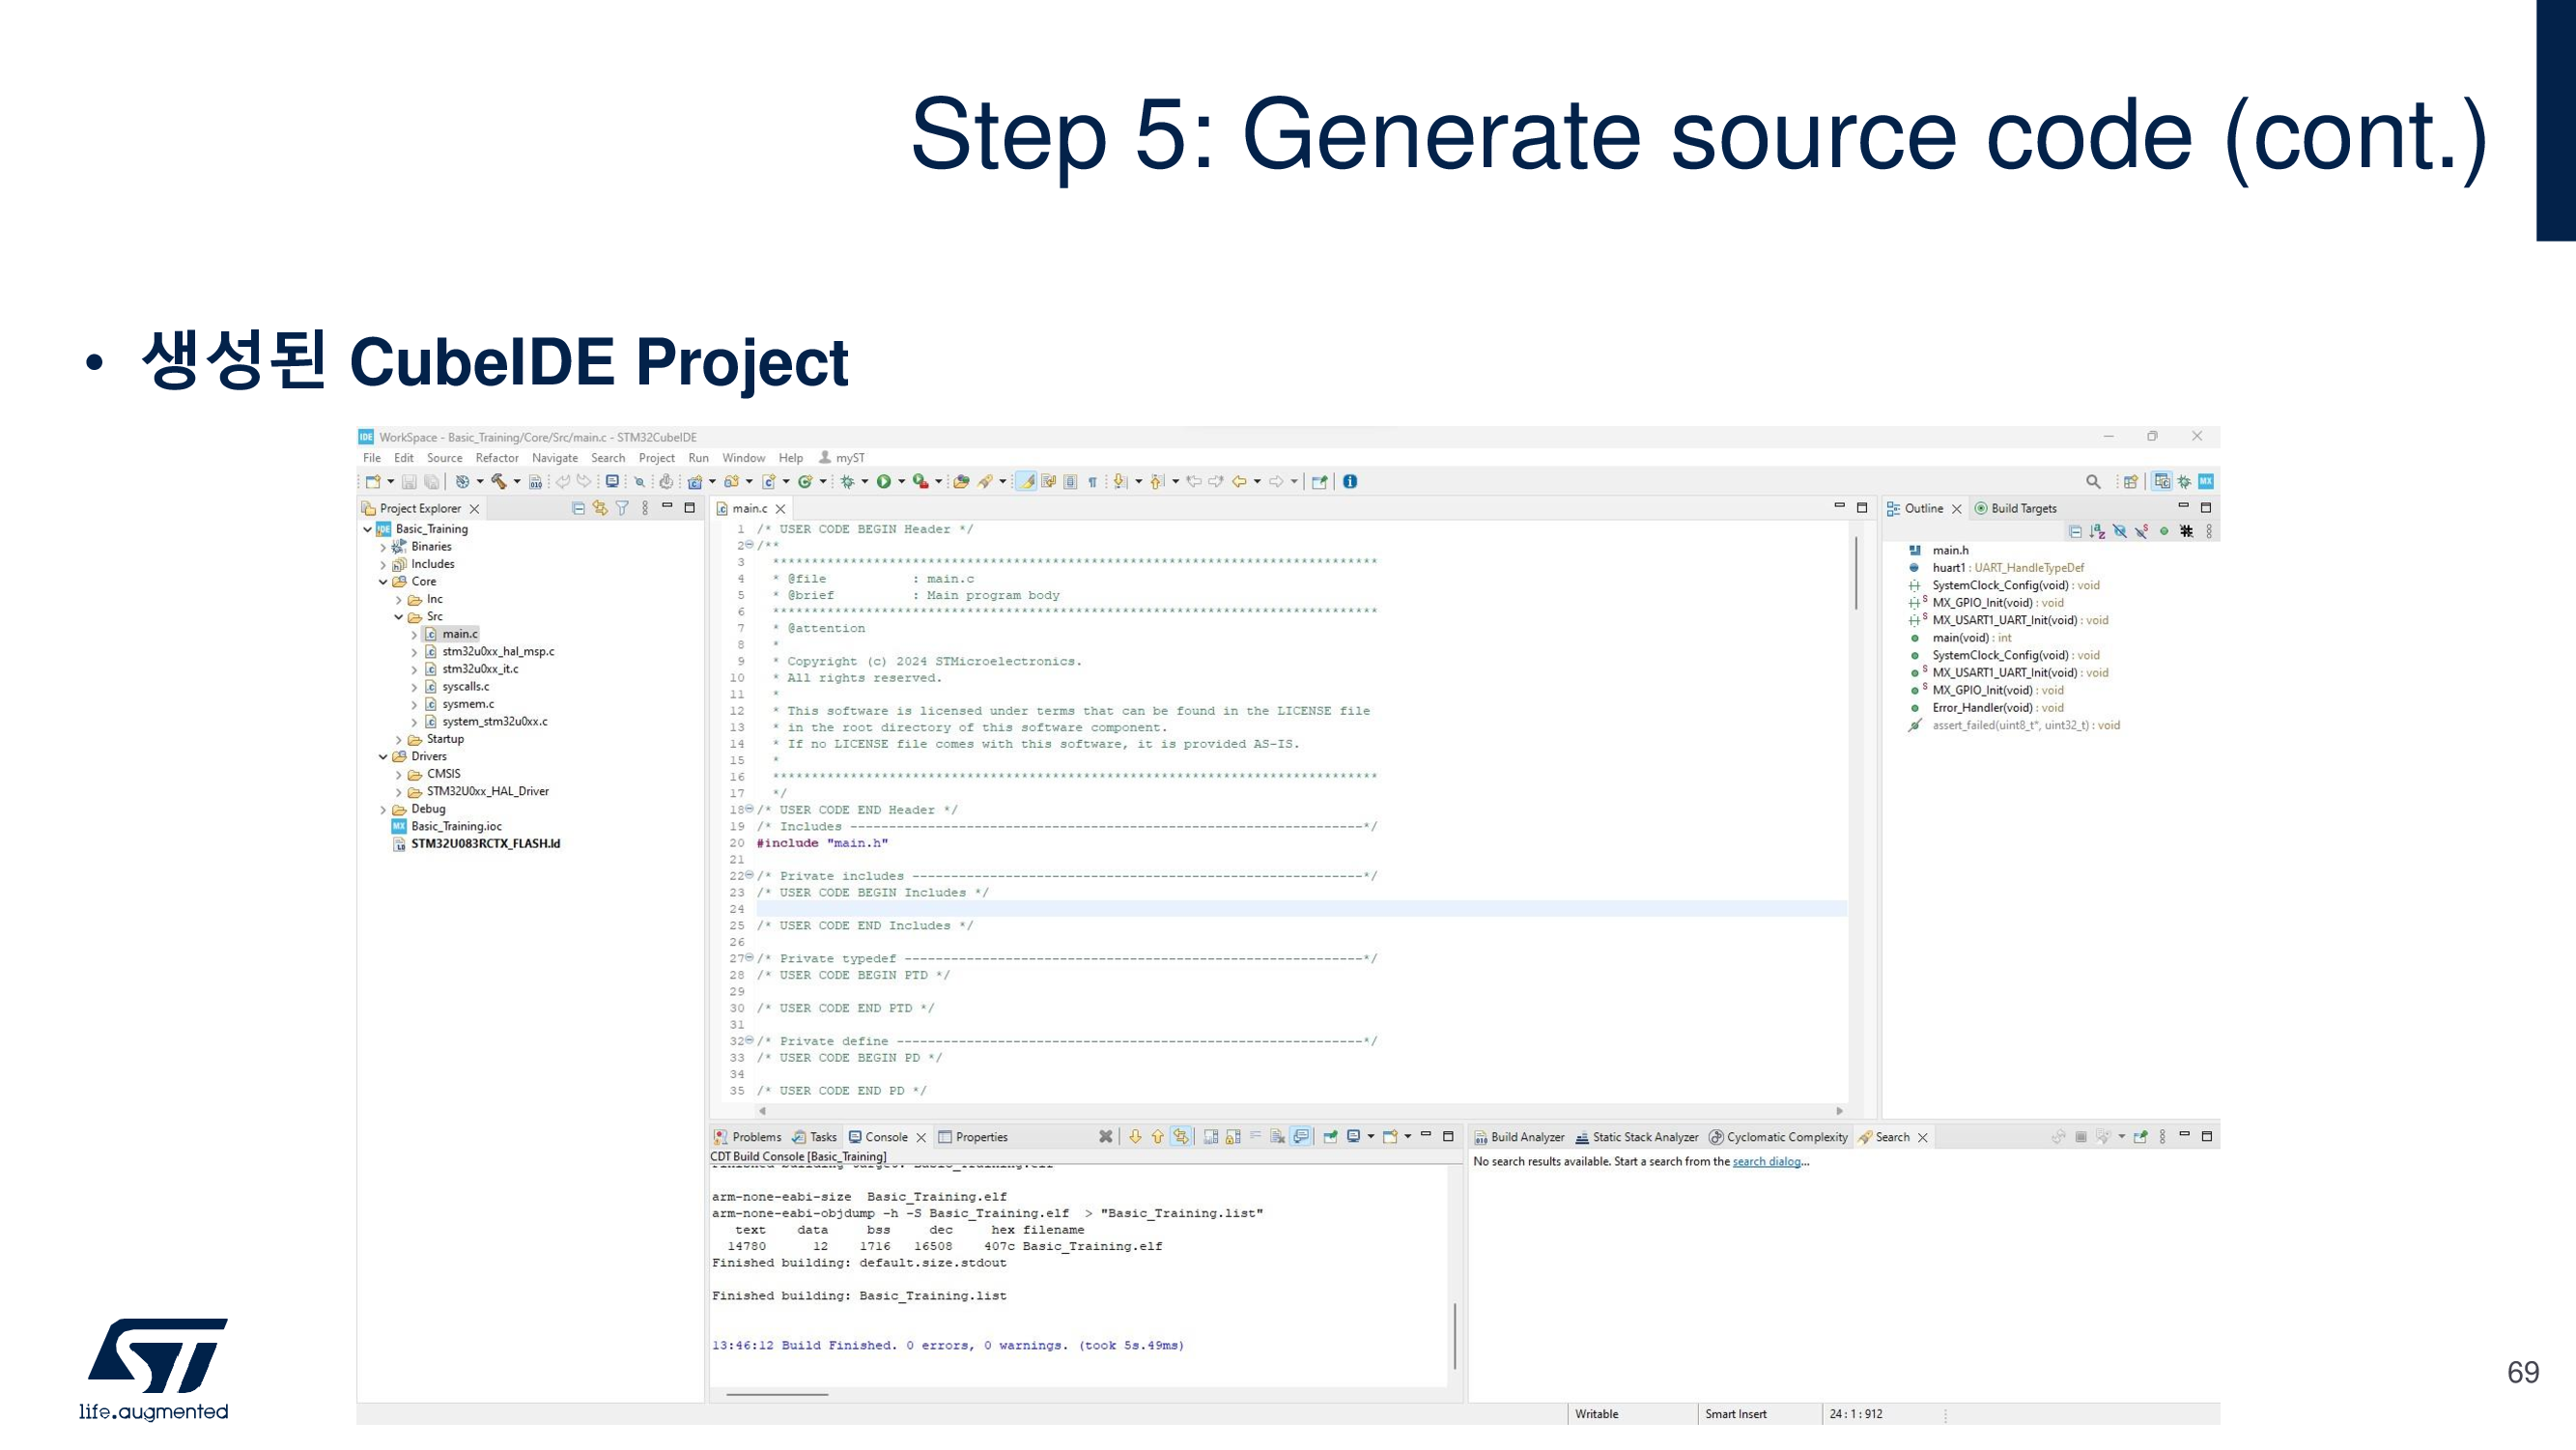This screenshot has height=1450, width=2576.
Task: Expand the Startup folder
Action: click(399, 739)
